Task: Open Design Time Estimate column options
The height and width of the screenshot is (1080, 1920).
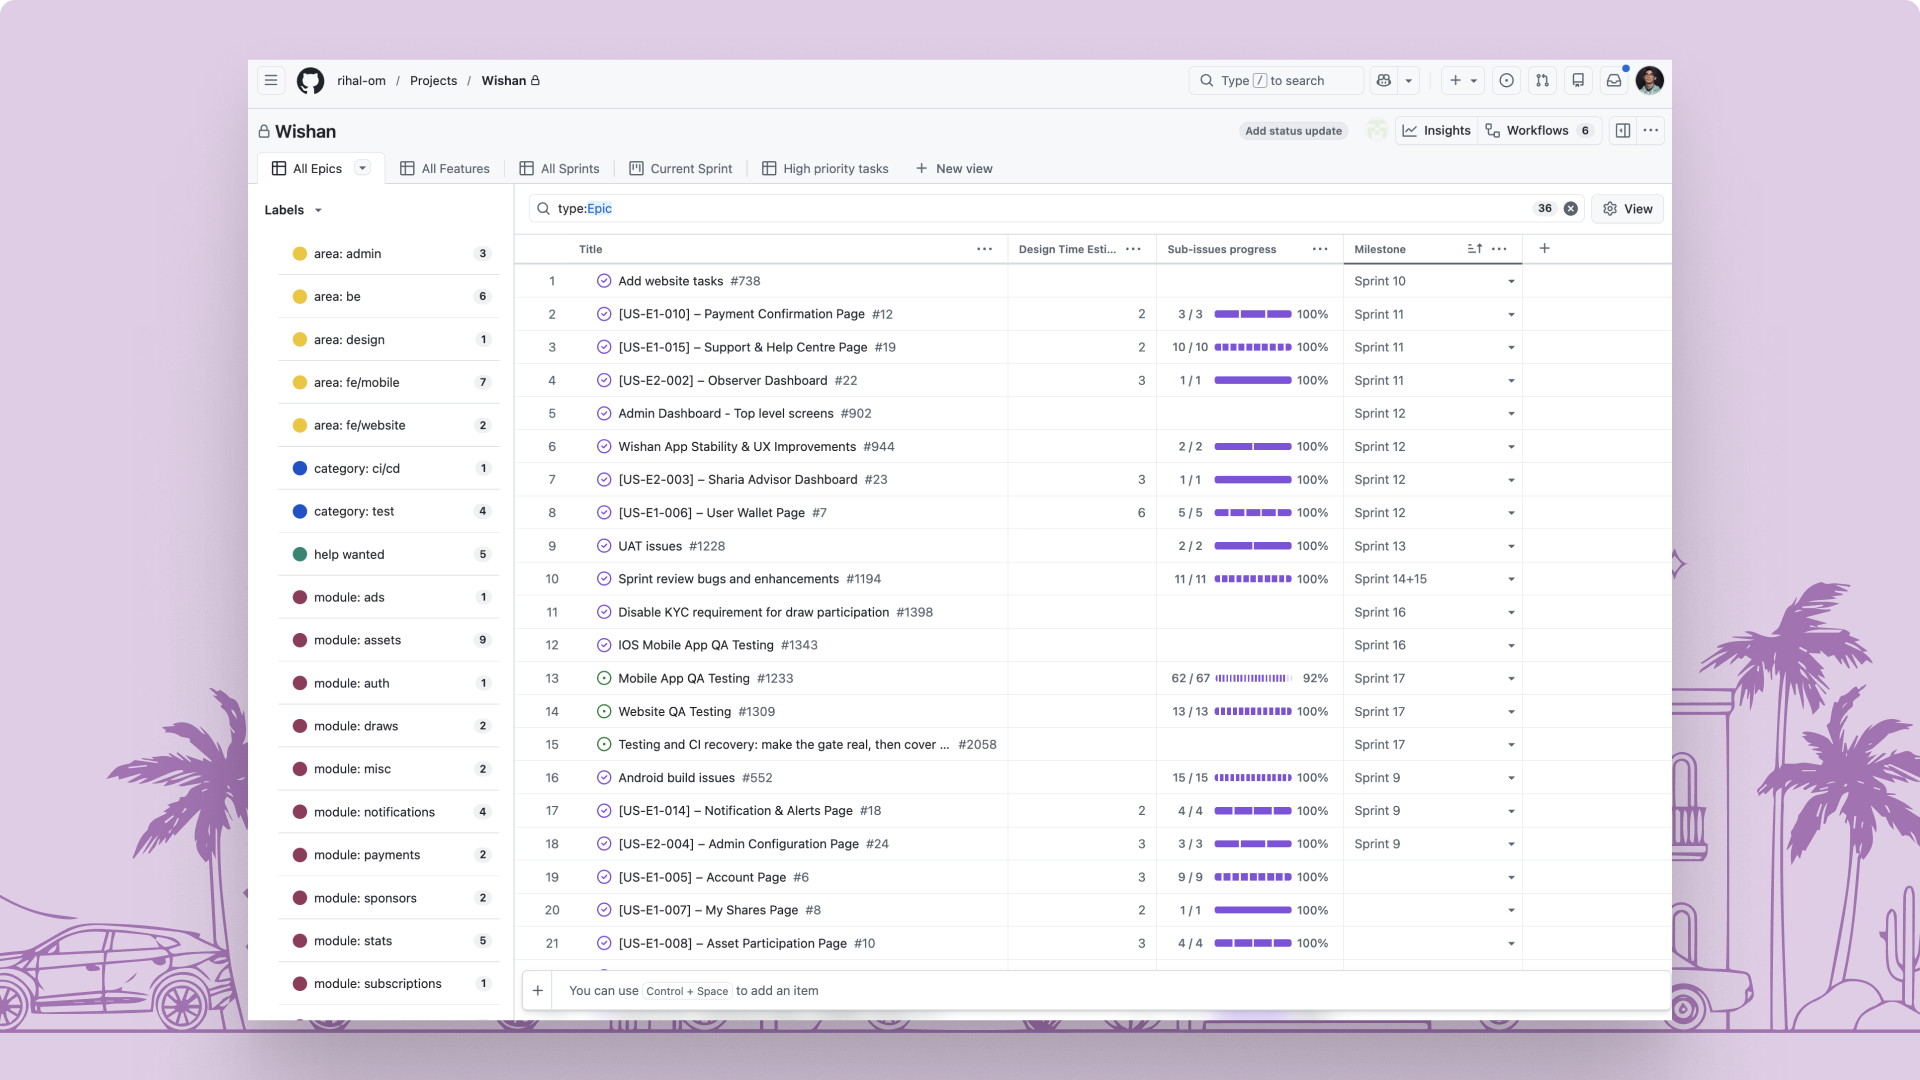Action: click(x=1133, y=249)
